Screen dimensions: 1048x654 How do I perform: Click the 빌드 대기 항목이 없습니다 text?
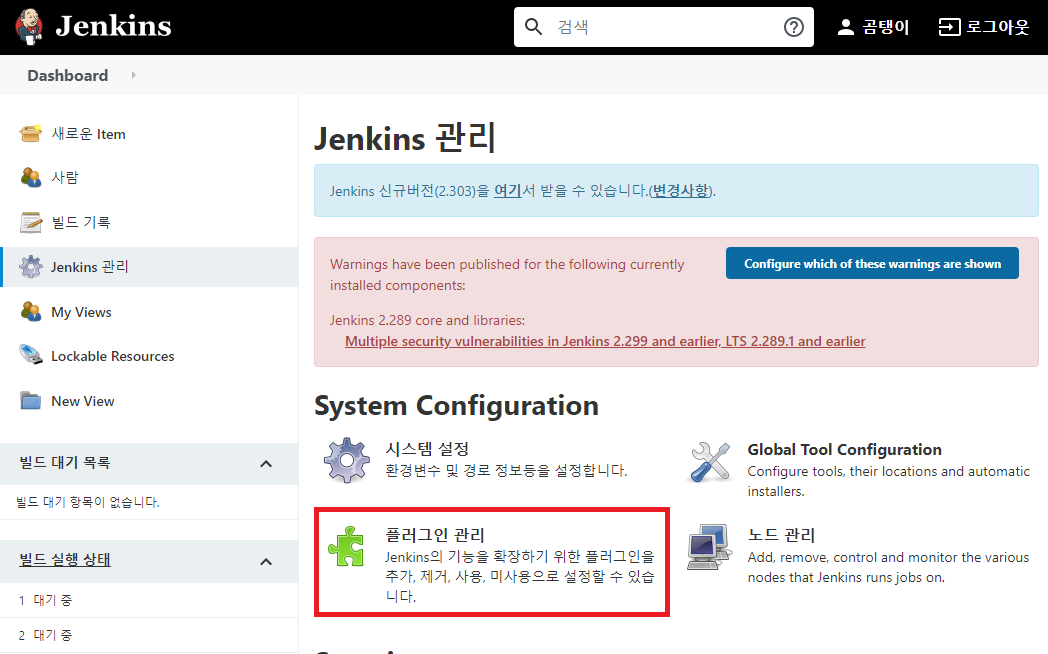pyautogui.click(x=88, y=502)
